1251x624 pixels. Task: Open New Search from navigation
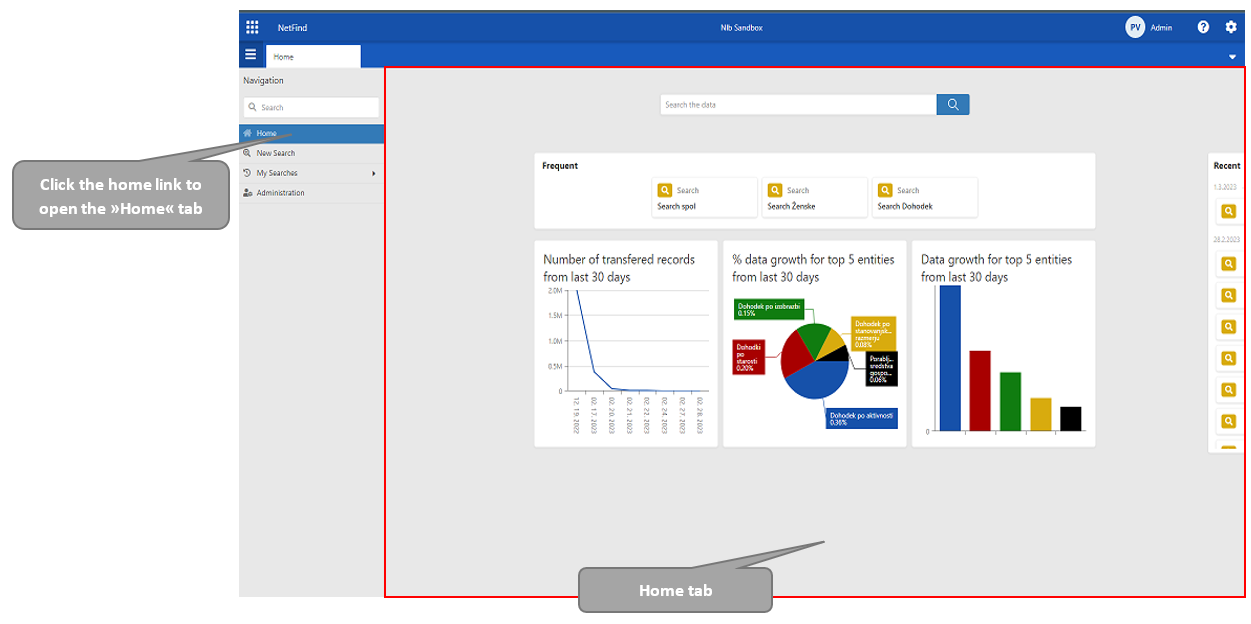pos(275,153)
